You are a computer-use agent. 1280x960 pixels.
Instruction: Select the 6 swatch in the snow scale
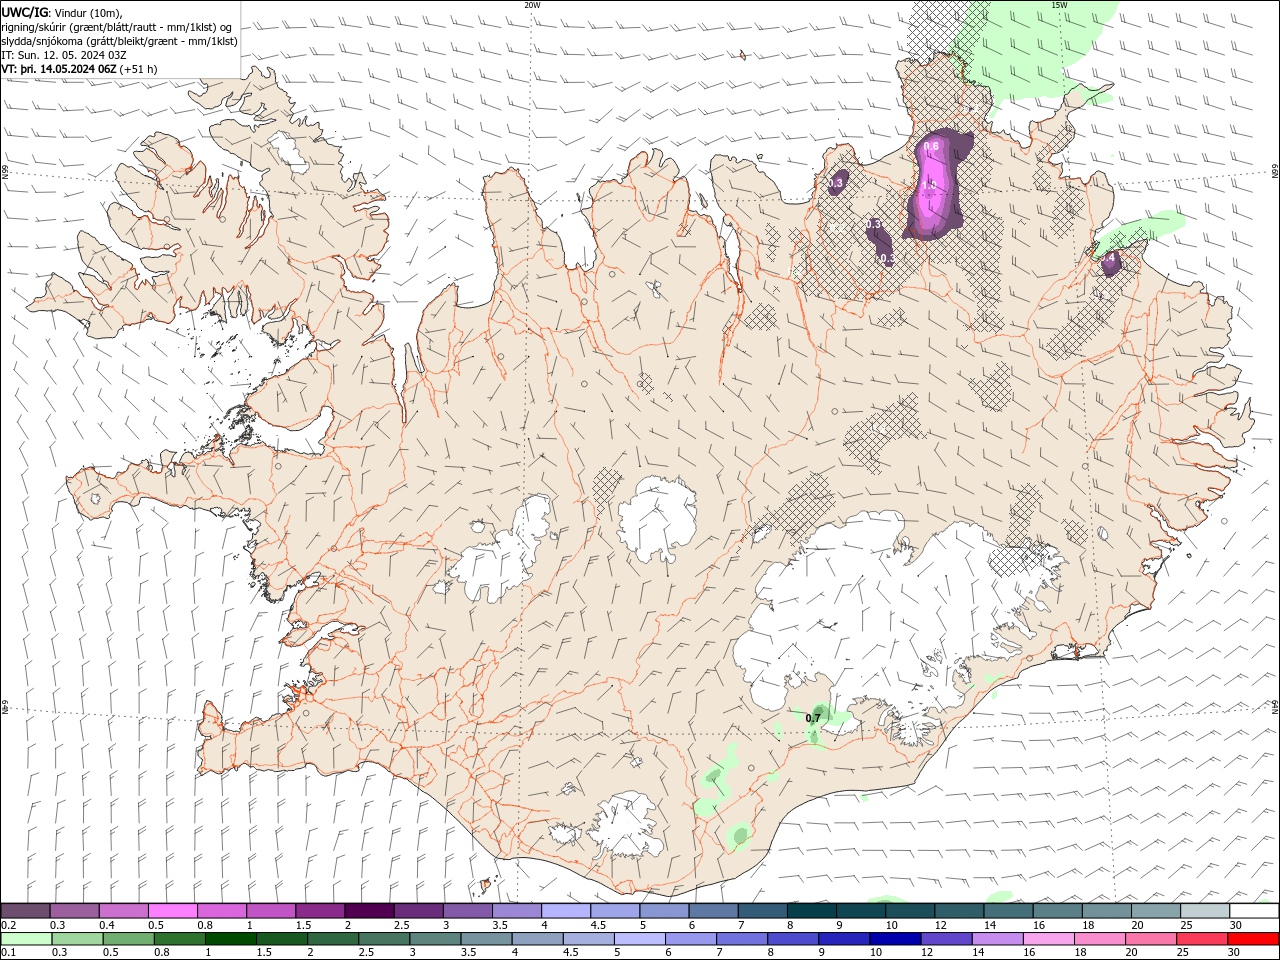point(712,911)
